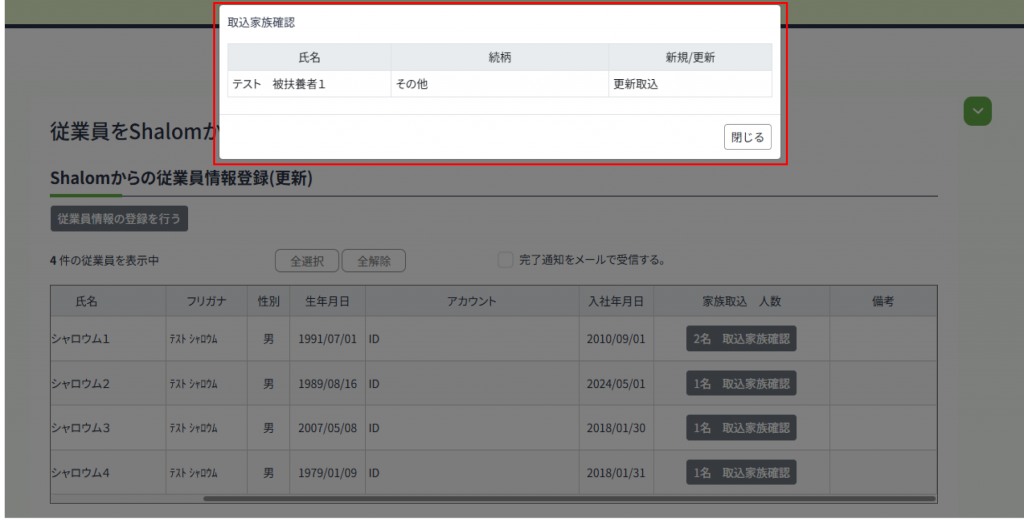Image resolution: width=1024 pixels, height=519 pixels.
Task: Click the 4 件の従業員を表示中 count text
Action: click(x=104, y=260)
